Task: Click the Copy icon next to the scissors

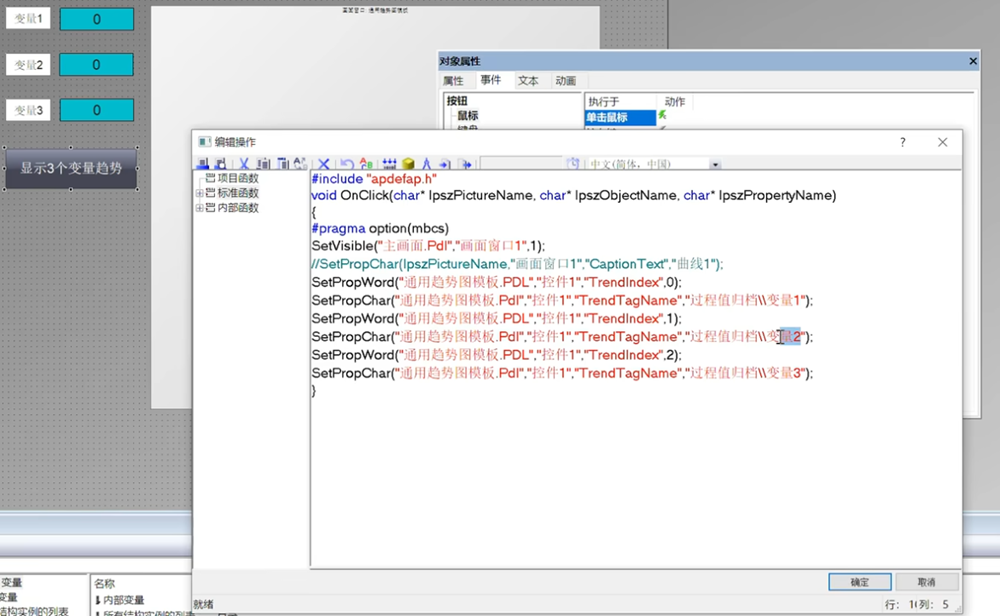Action: coord(263,164)
